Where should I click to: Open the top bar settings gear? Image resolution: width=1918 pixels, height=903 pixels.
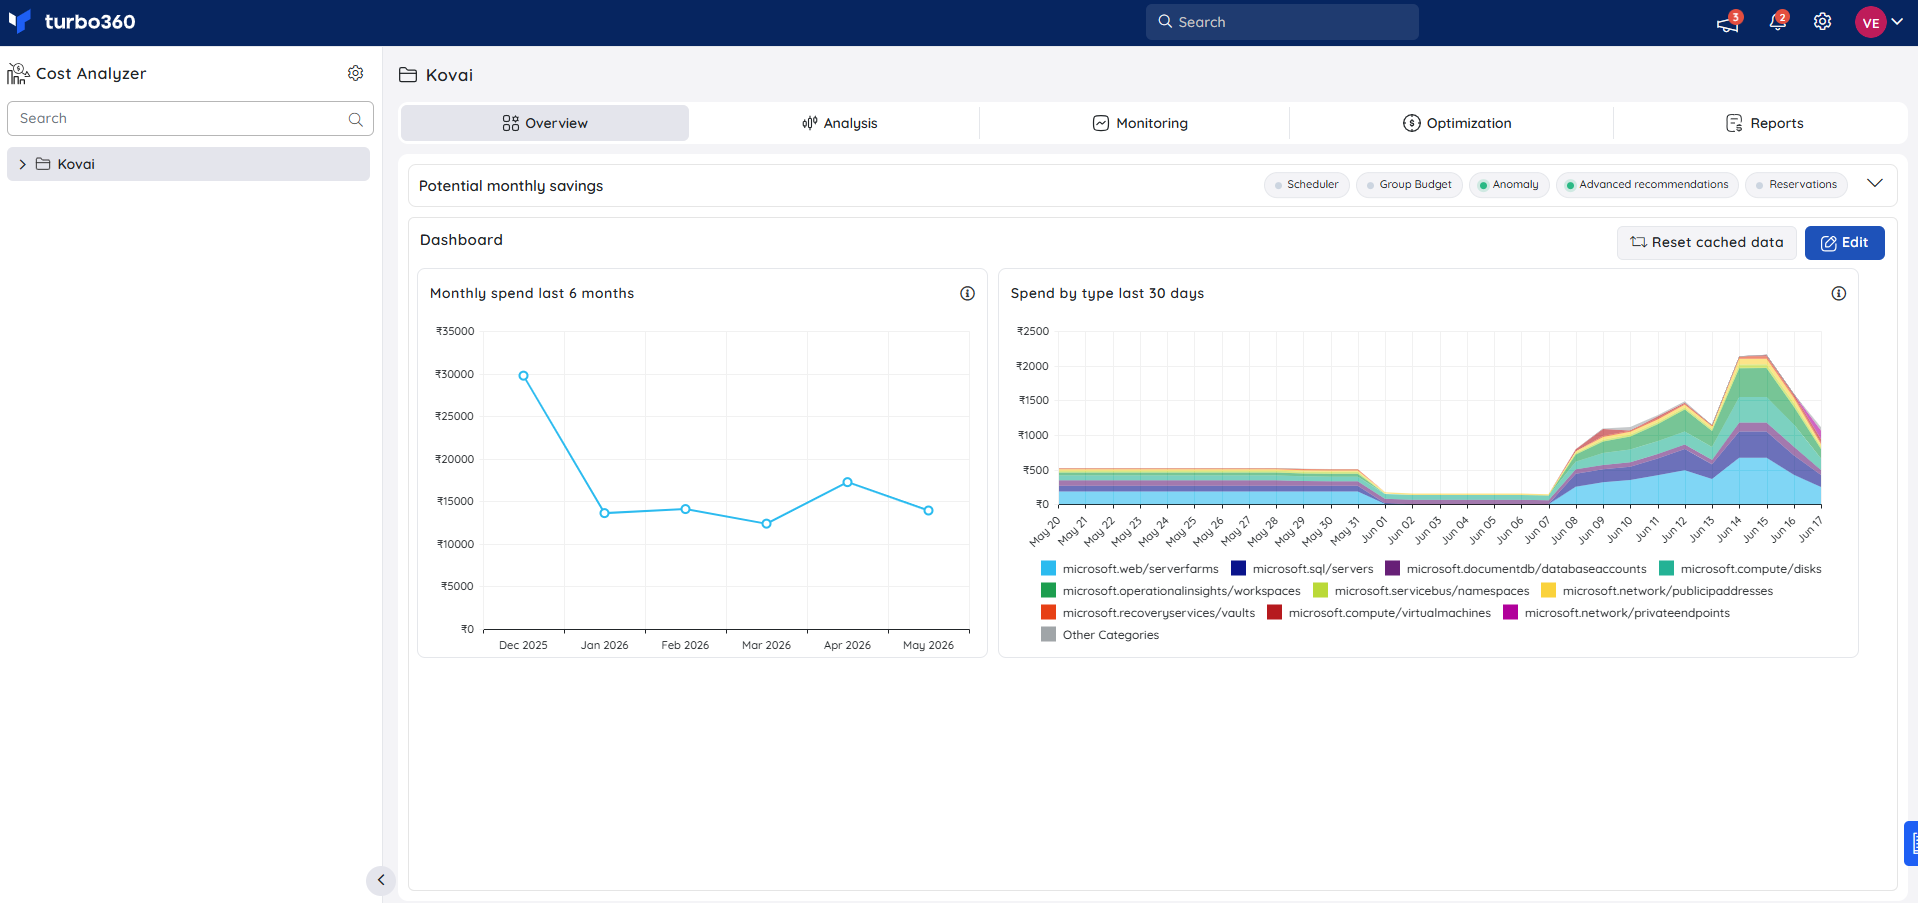click(1822, 22)
